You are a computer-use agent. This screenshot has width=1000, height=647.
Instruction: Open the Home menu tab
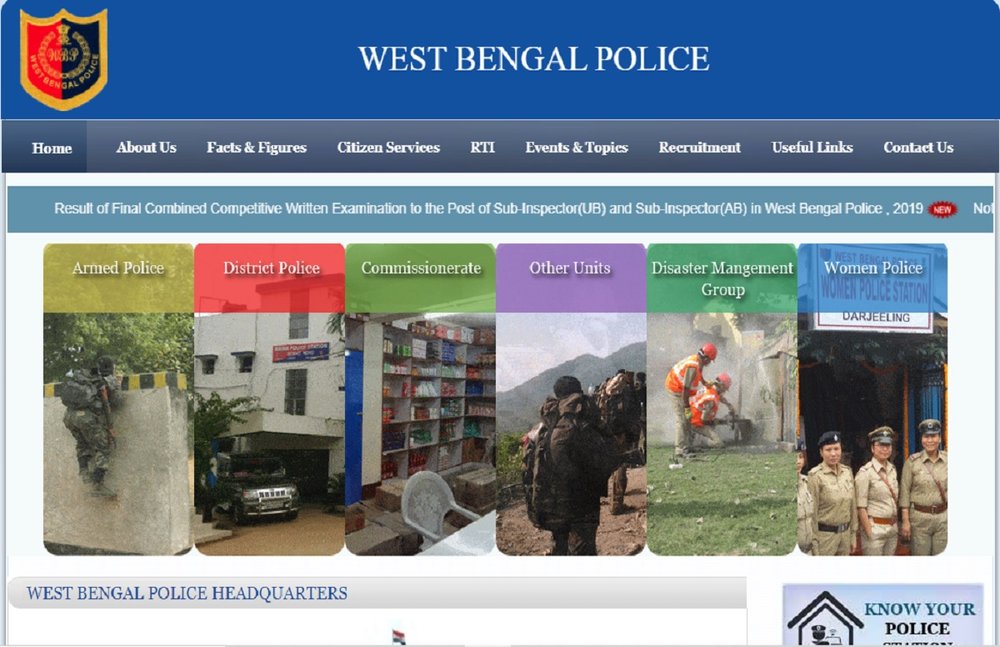click(x=52, y=148)
